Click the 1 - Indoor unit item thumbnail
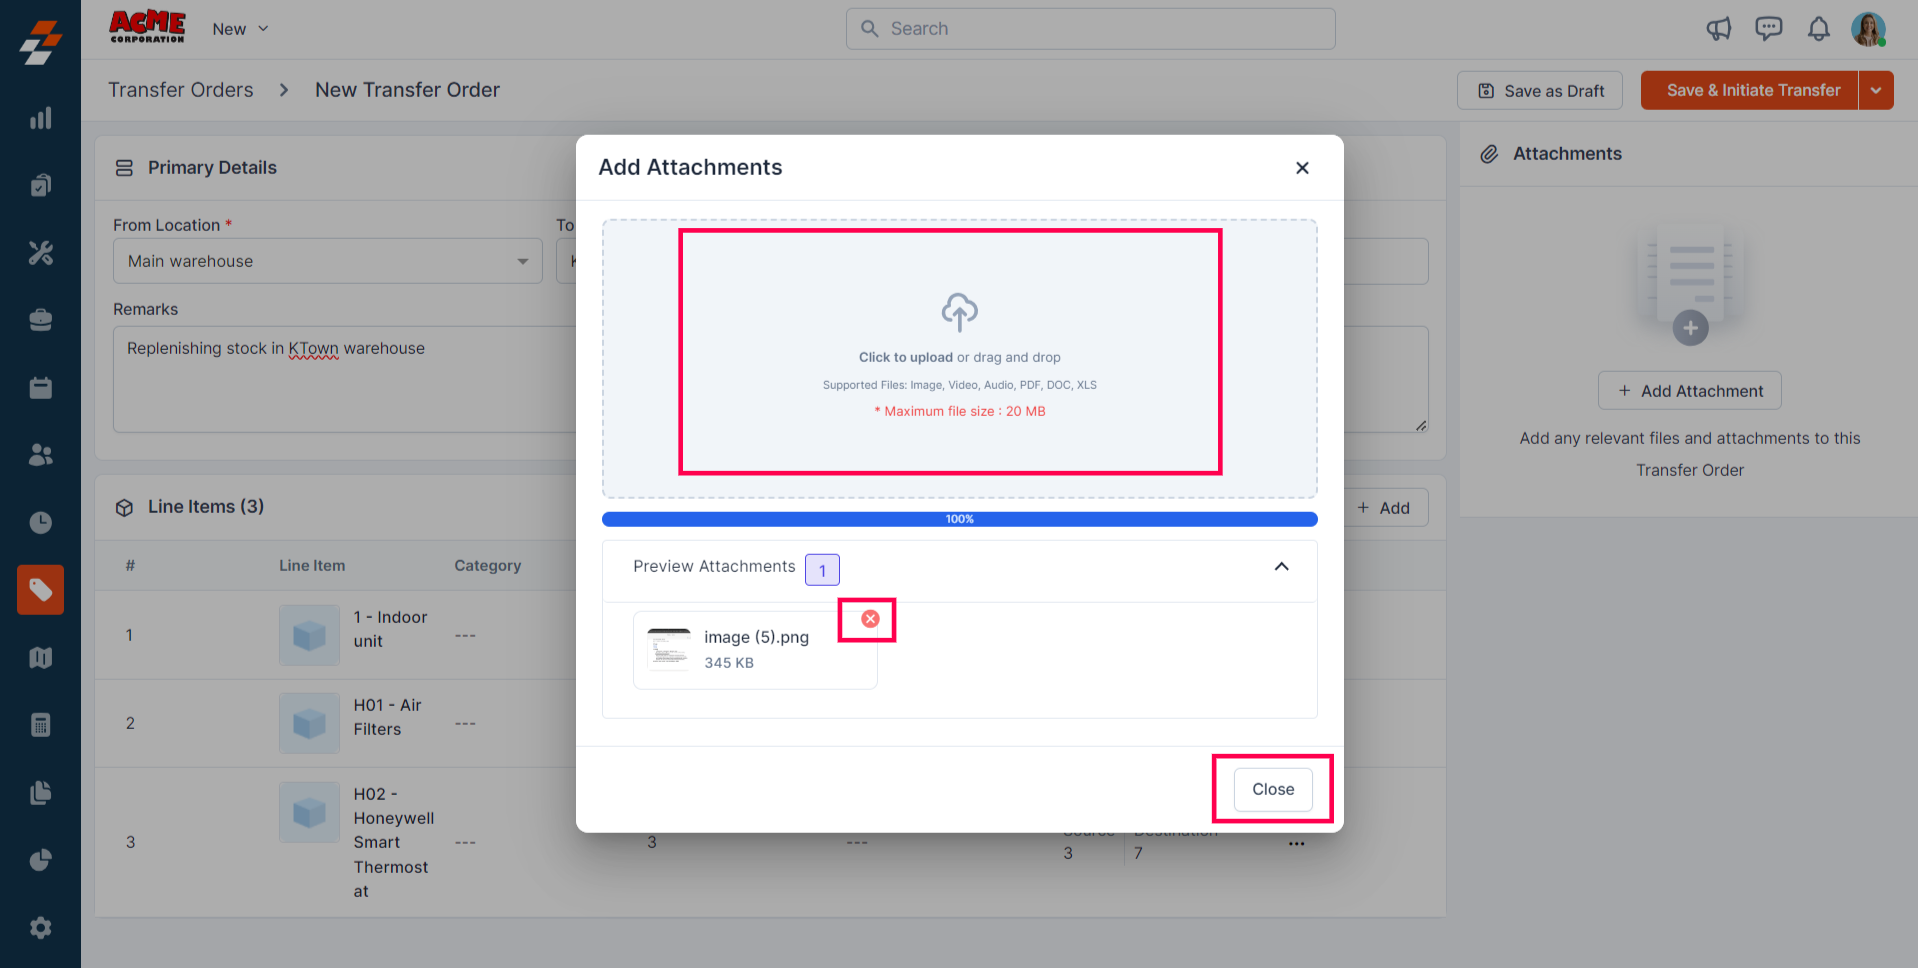Screen dimensions: 1918x968 coord(310,635)
